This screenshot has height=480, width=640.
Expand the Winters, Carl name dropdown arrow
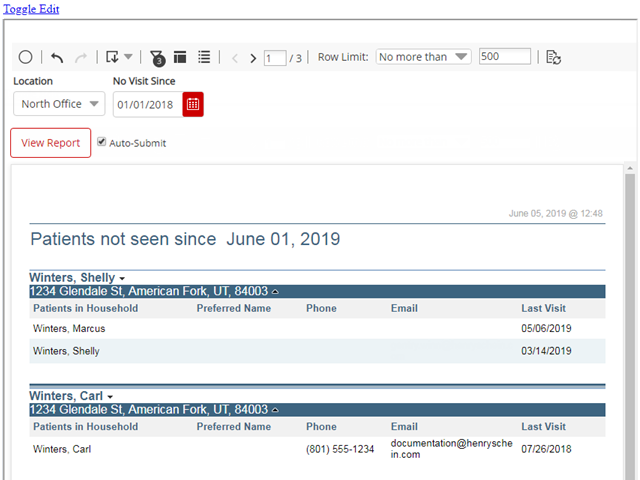pyautogui.click(x=108, y=397)
